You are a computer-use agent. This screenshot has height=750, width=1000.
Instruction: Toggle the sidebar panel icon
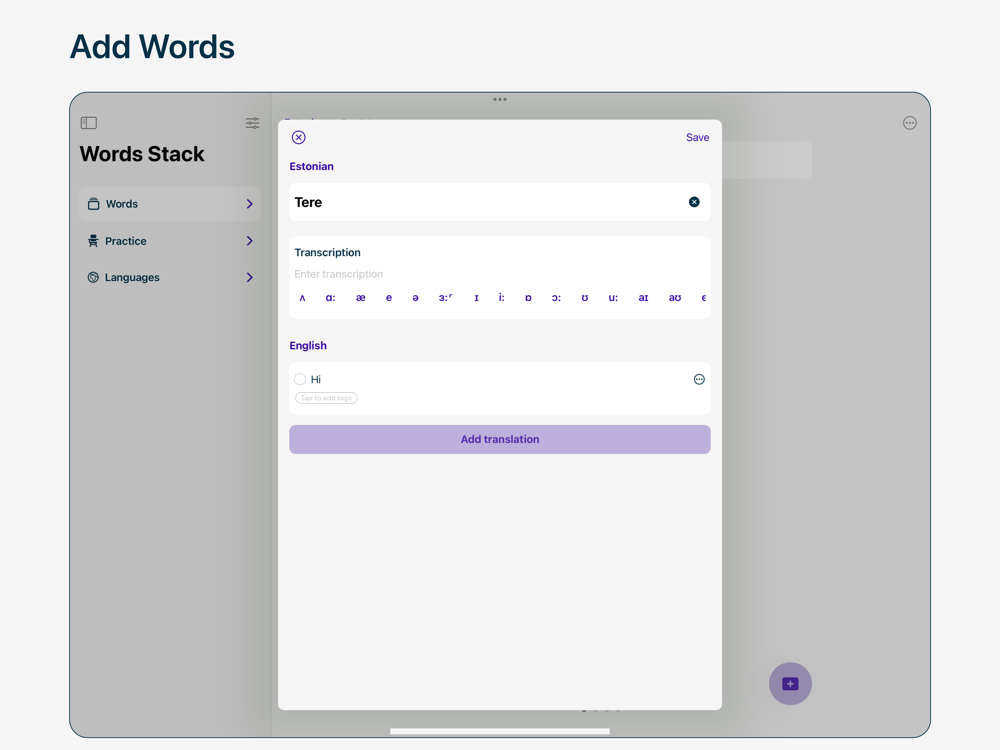pos(89,123)
